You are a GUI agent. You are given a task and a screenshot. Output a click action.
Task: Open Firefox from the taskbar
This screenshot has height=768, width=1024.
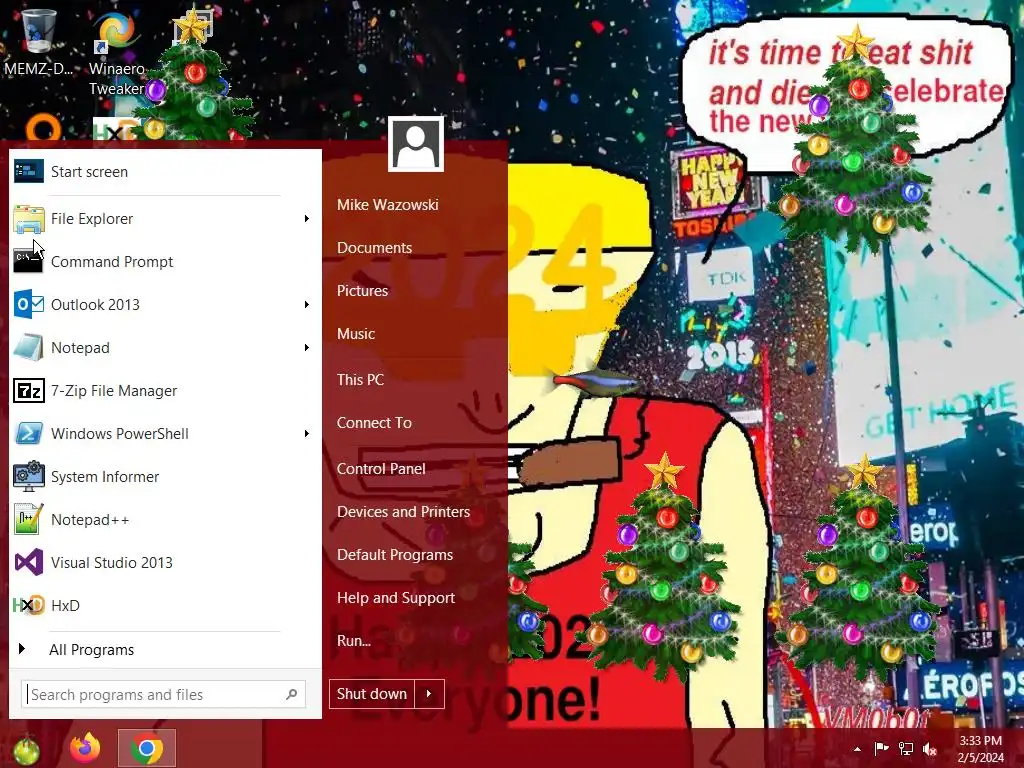click(86, 748)
